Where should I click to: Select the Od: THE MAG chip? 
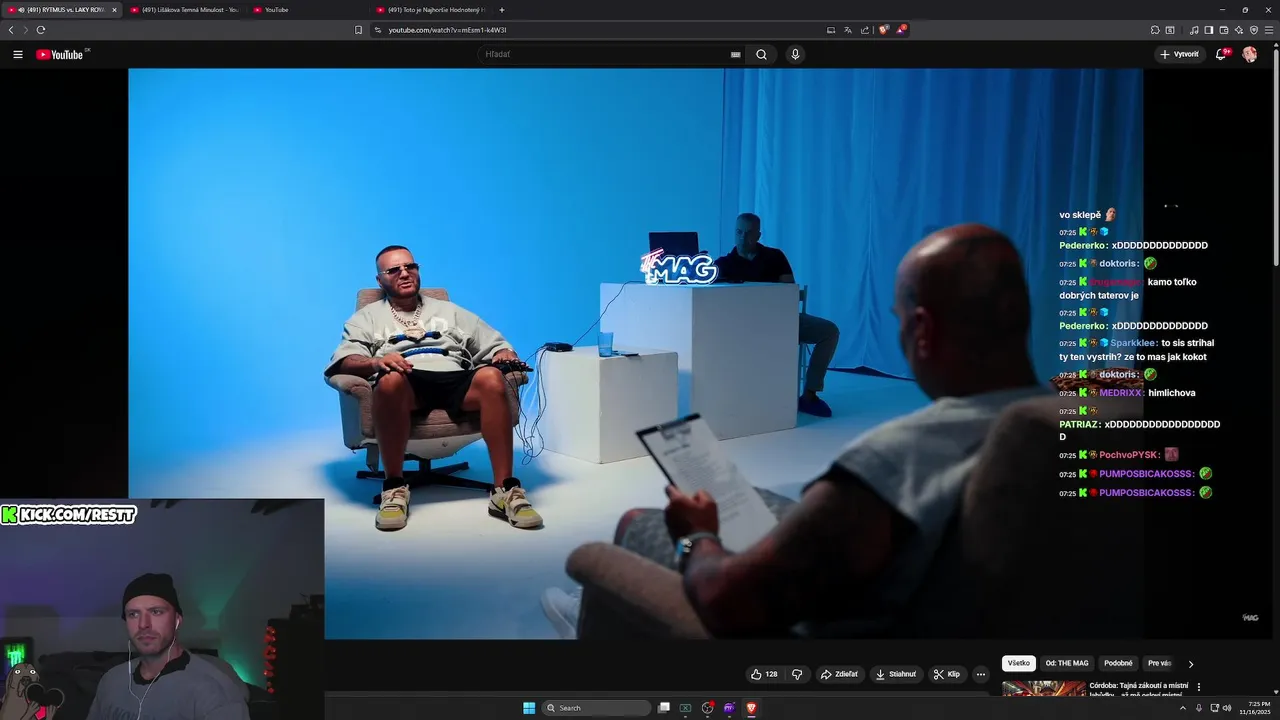tap(1067, 663)
